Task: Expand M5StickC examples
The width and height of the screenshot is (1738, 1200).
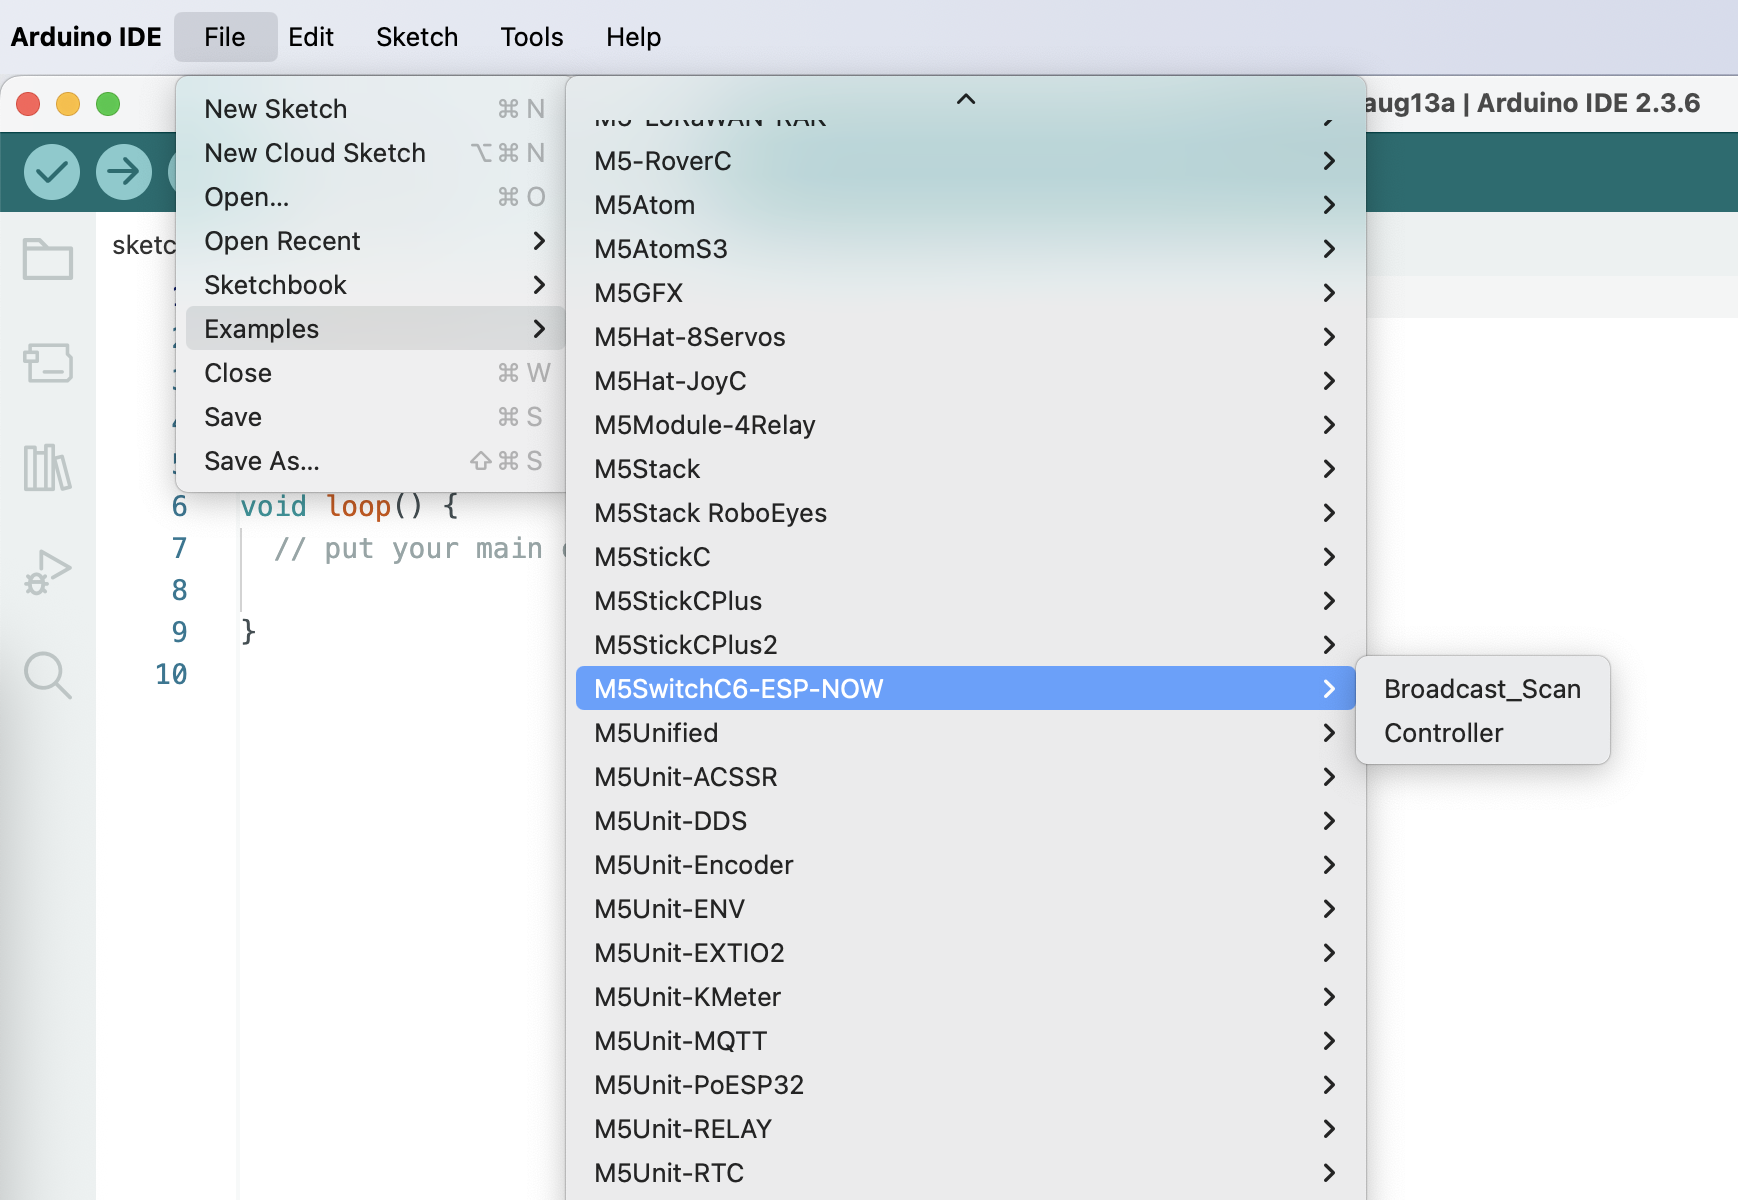Action: click(x=966, y=557)
